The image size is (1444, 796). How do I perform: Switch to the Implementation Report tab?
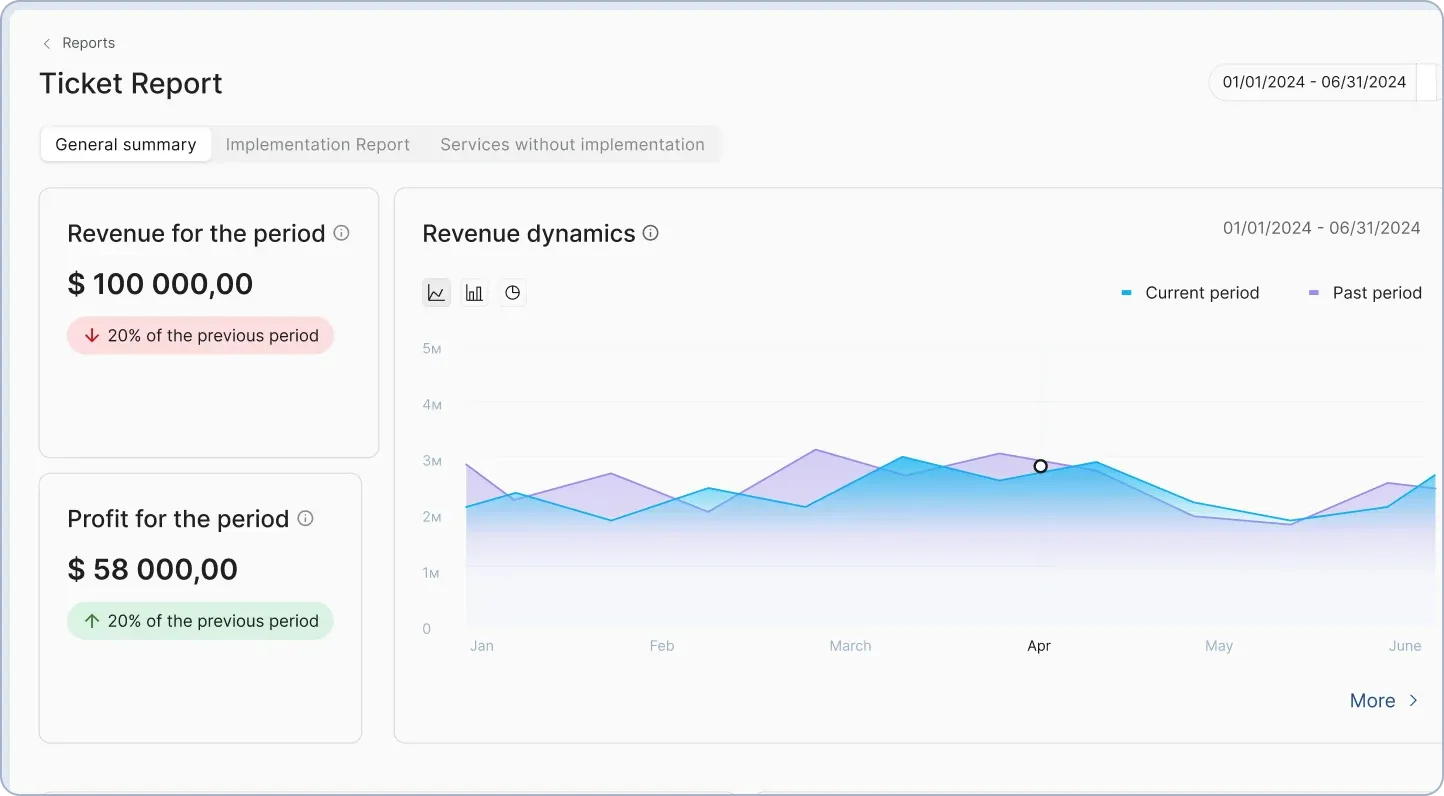click(318, 144)
